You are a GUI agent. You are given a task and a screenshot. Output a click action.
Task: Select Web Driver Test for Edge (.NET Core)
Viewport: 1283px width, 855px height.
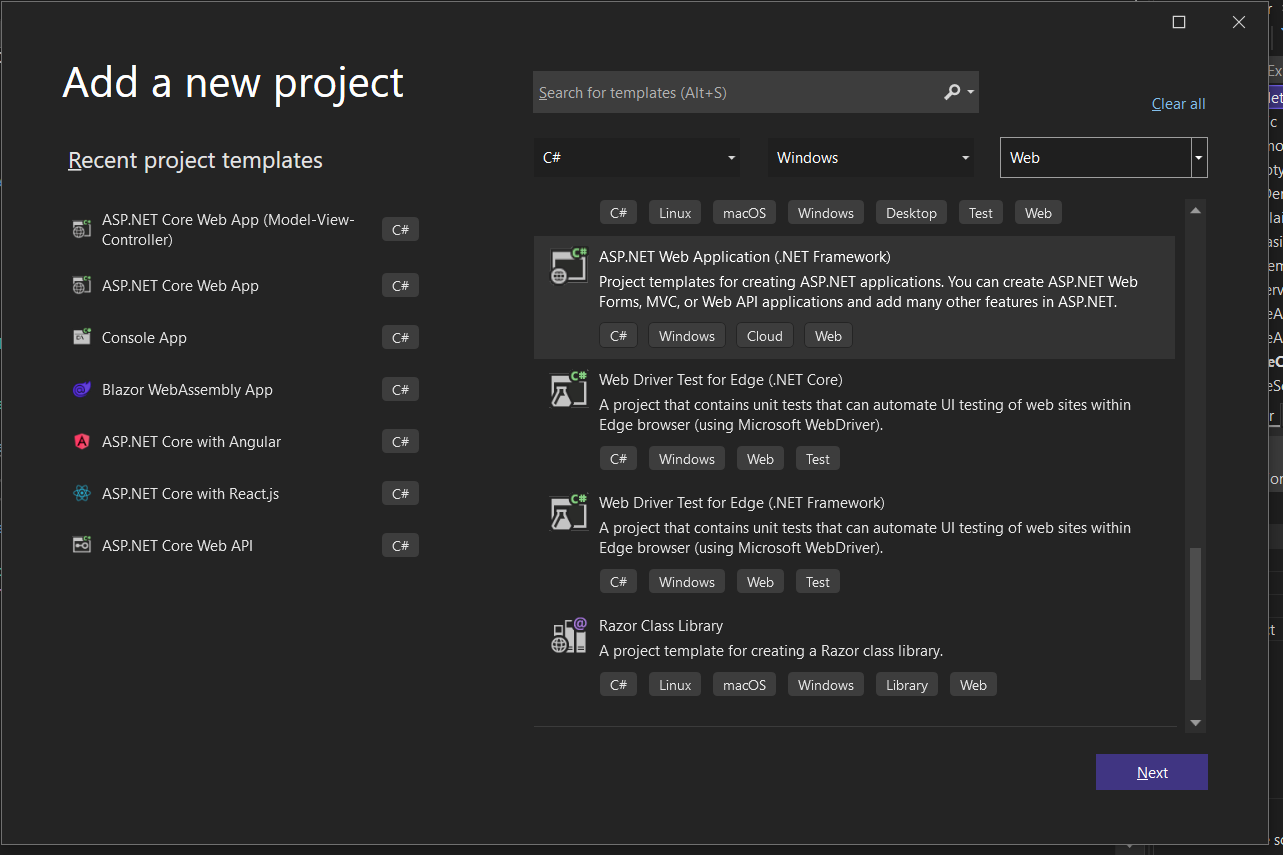(x=720, y=380)
